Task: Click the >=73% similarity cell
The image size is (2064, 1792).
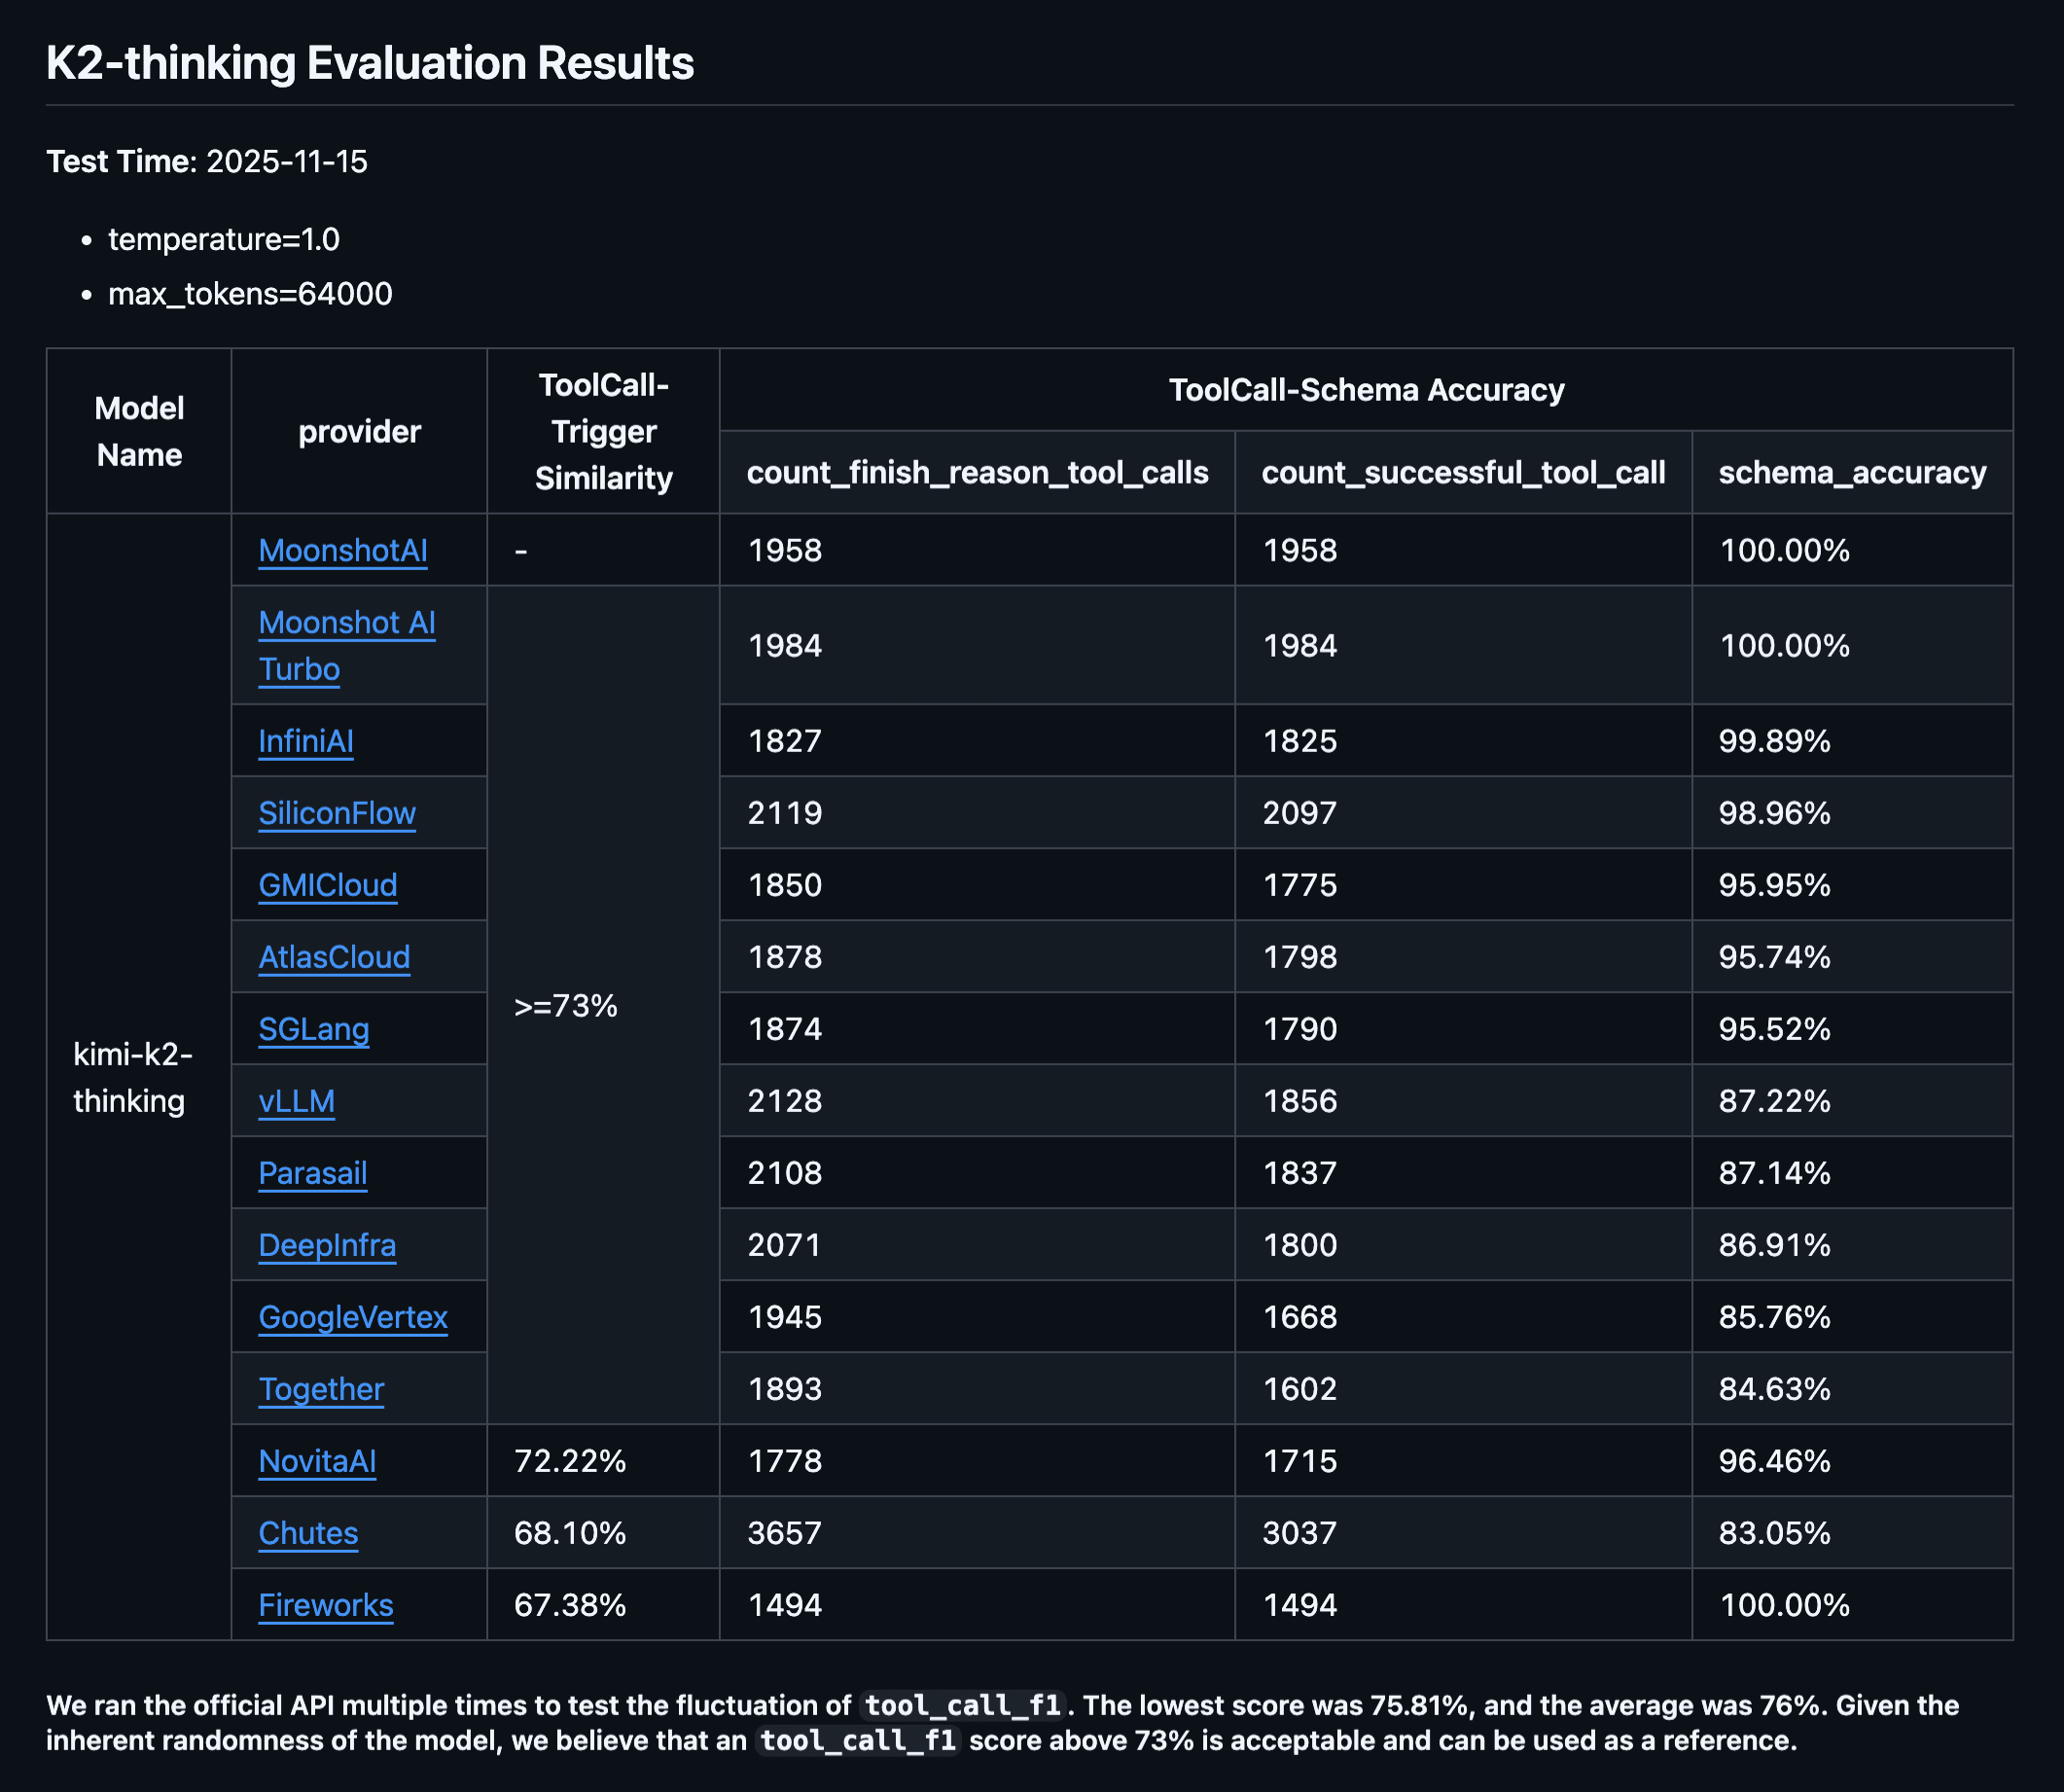Action: click(565, 1006)
